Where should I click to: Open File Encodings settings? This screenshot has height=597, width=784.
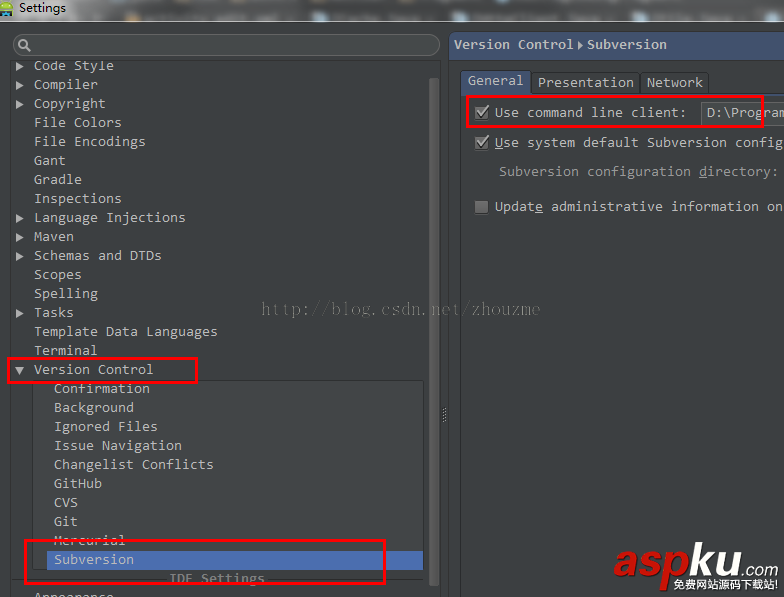[x=90, y=142]
